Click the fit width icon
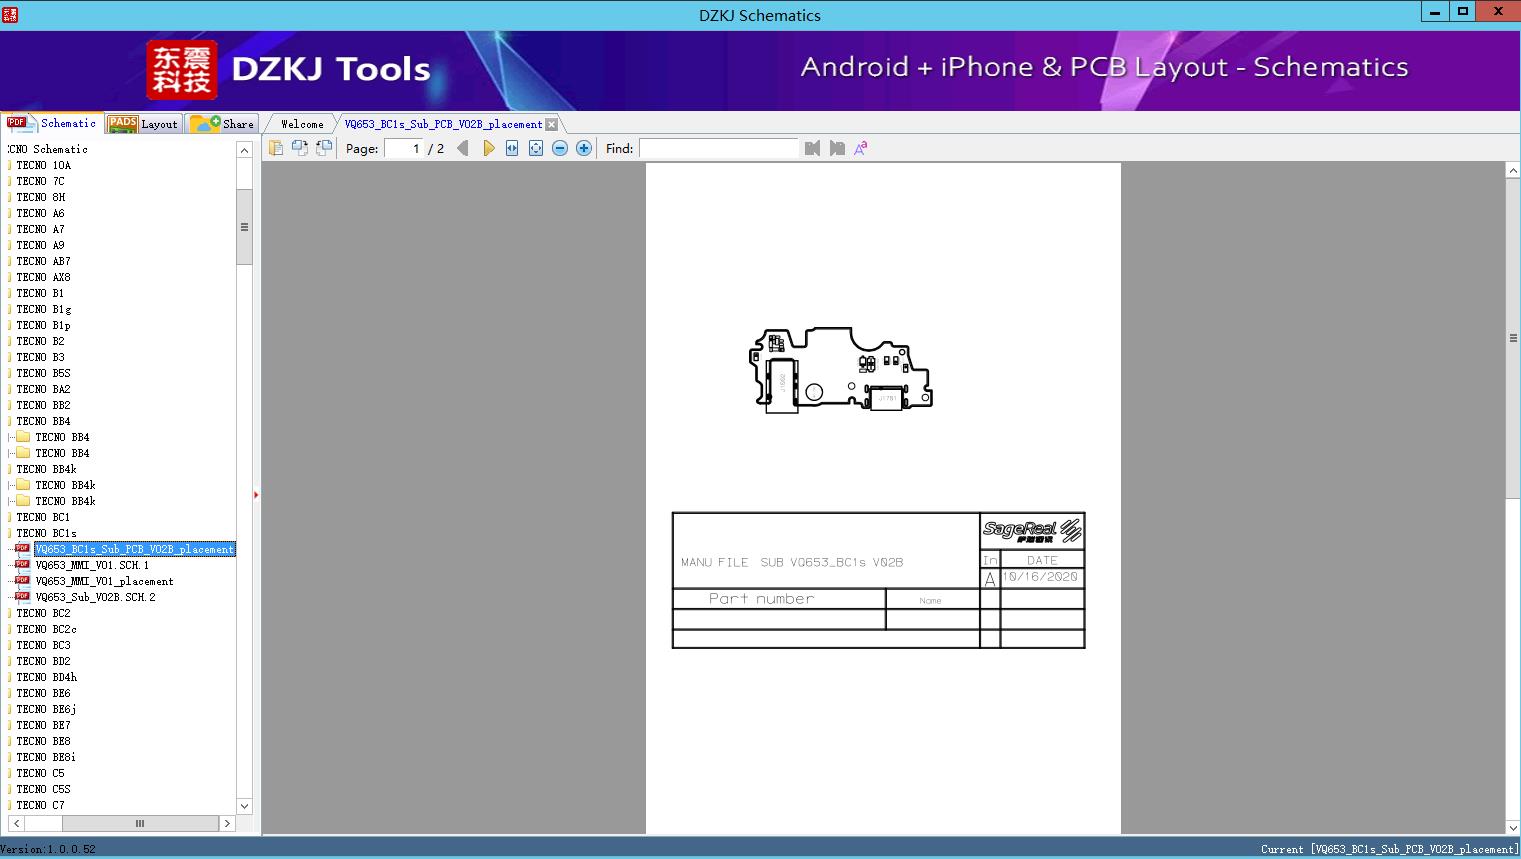This screenshot has width=1521, height=859. coord(512,148)
